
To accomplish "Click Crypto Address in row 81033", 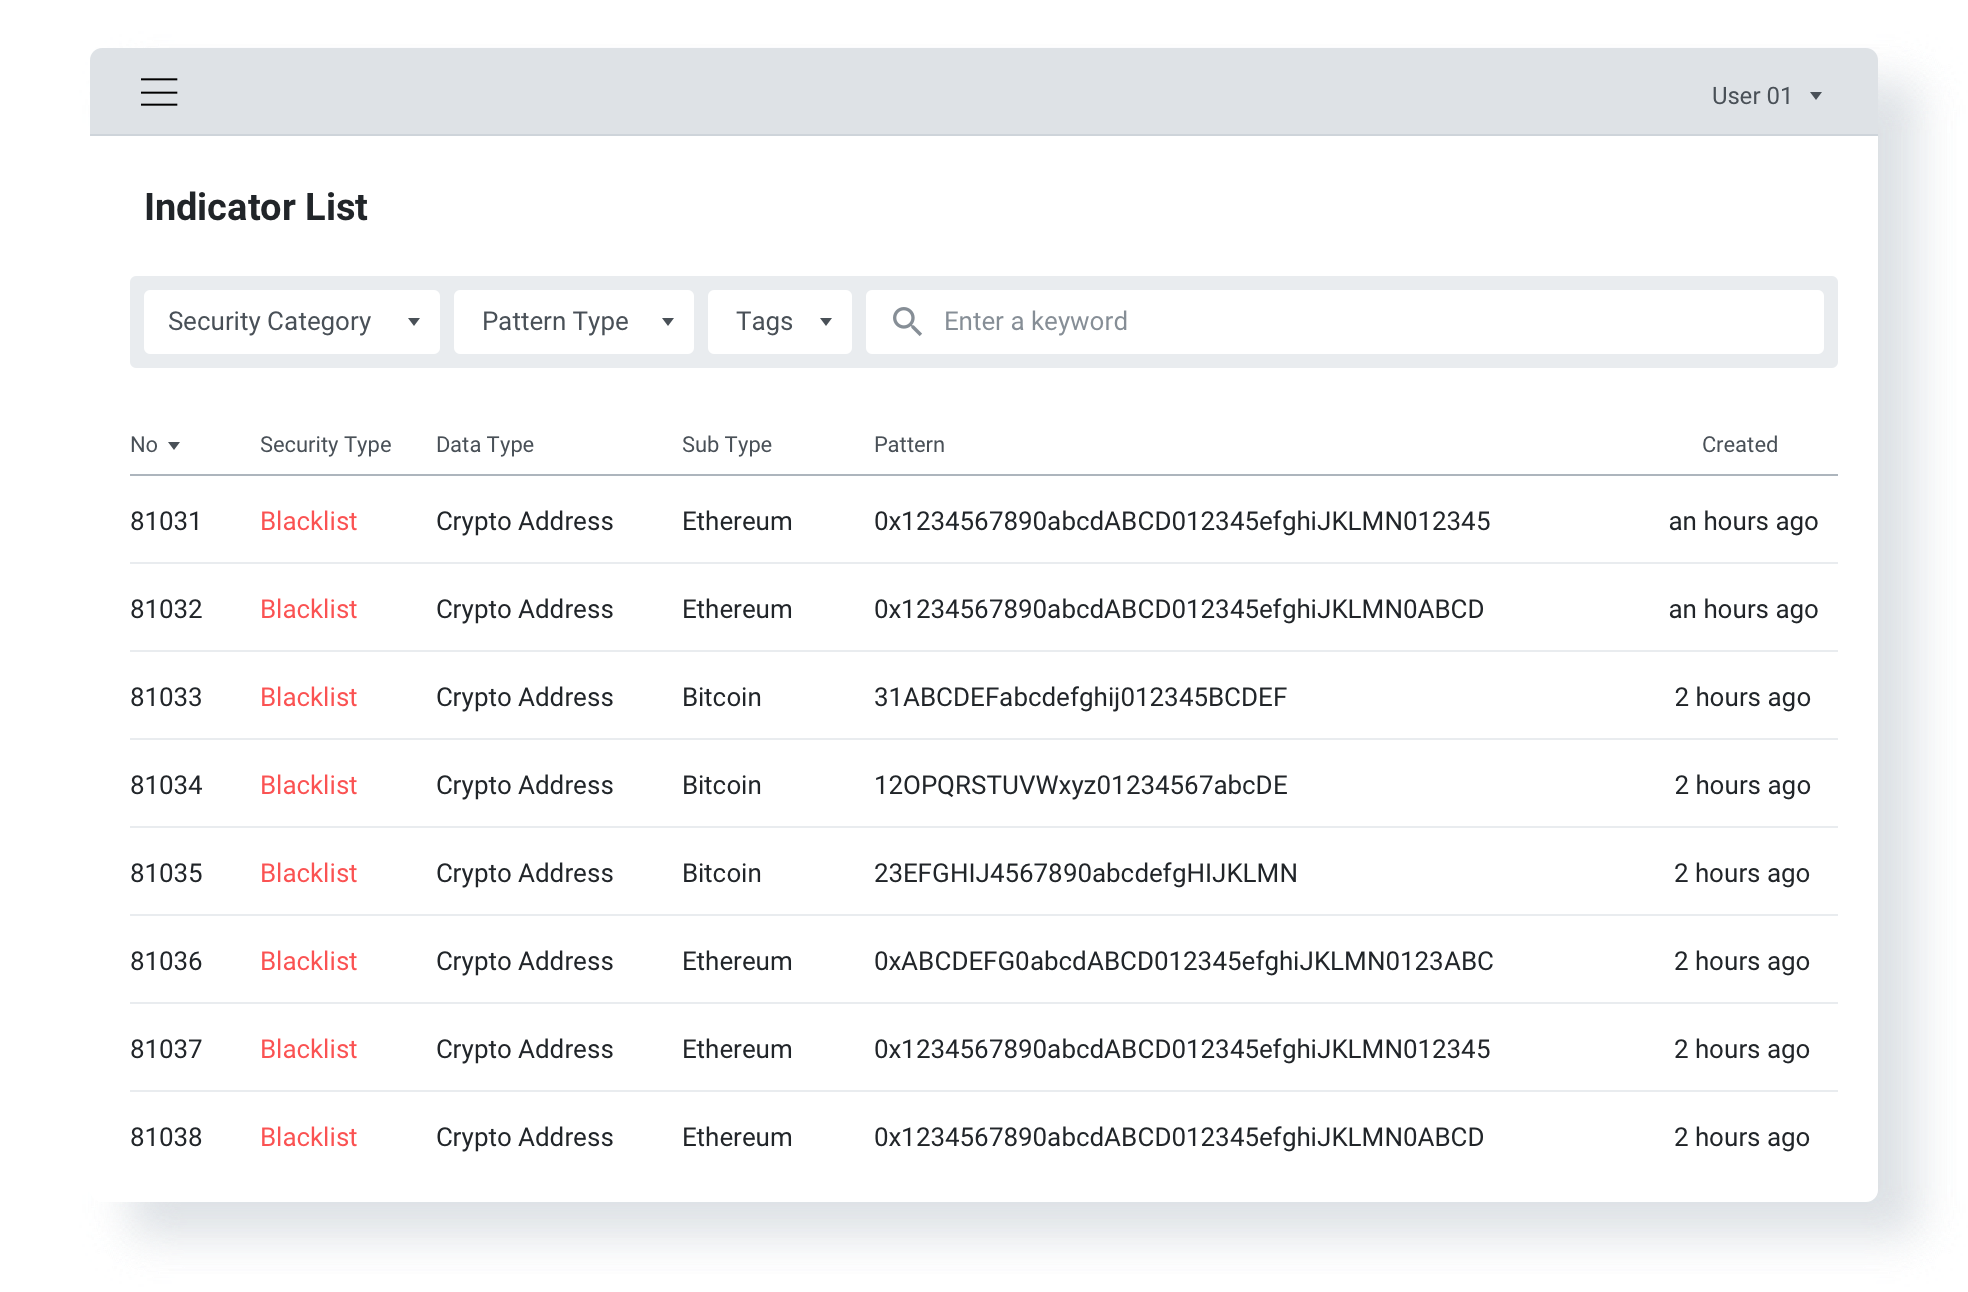I will (524, 698).
